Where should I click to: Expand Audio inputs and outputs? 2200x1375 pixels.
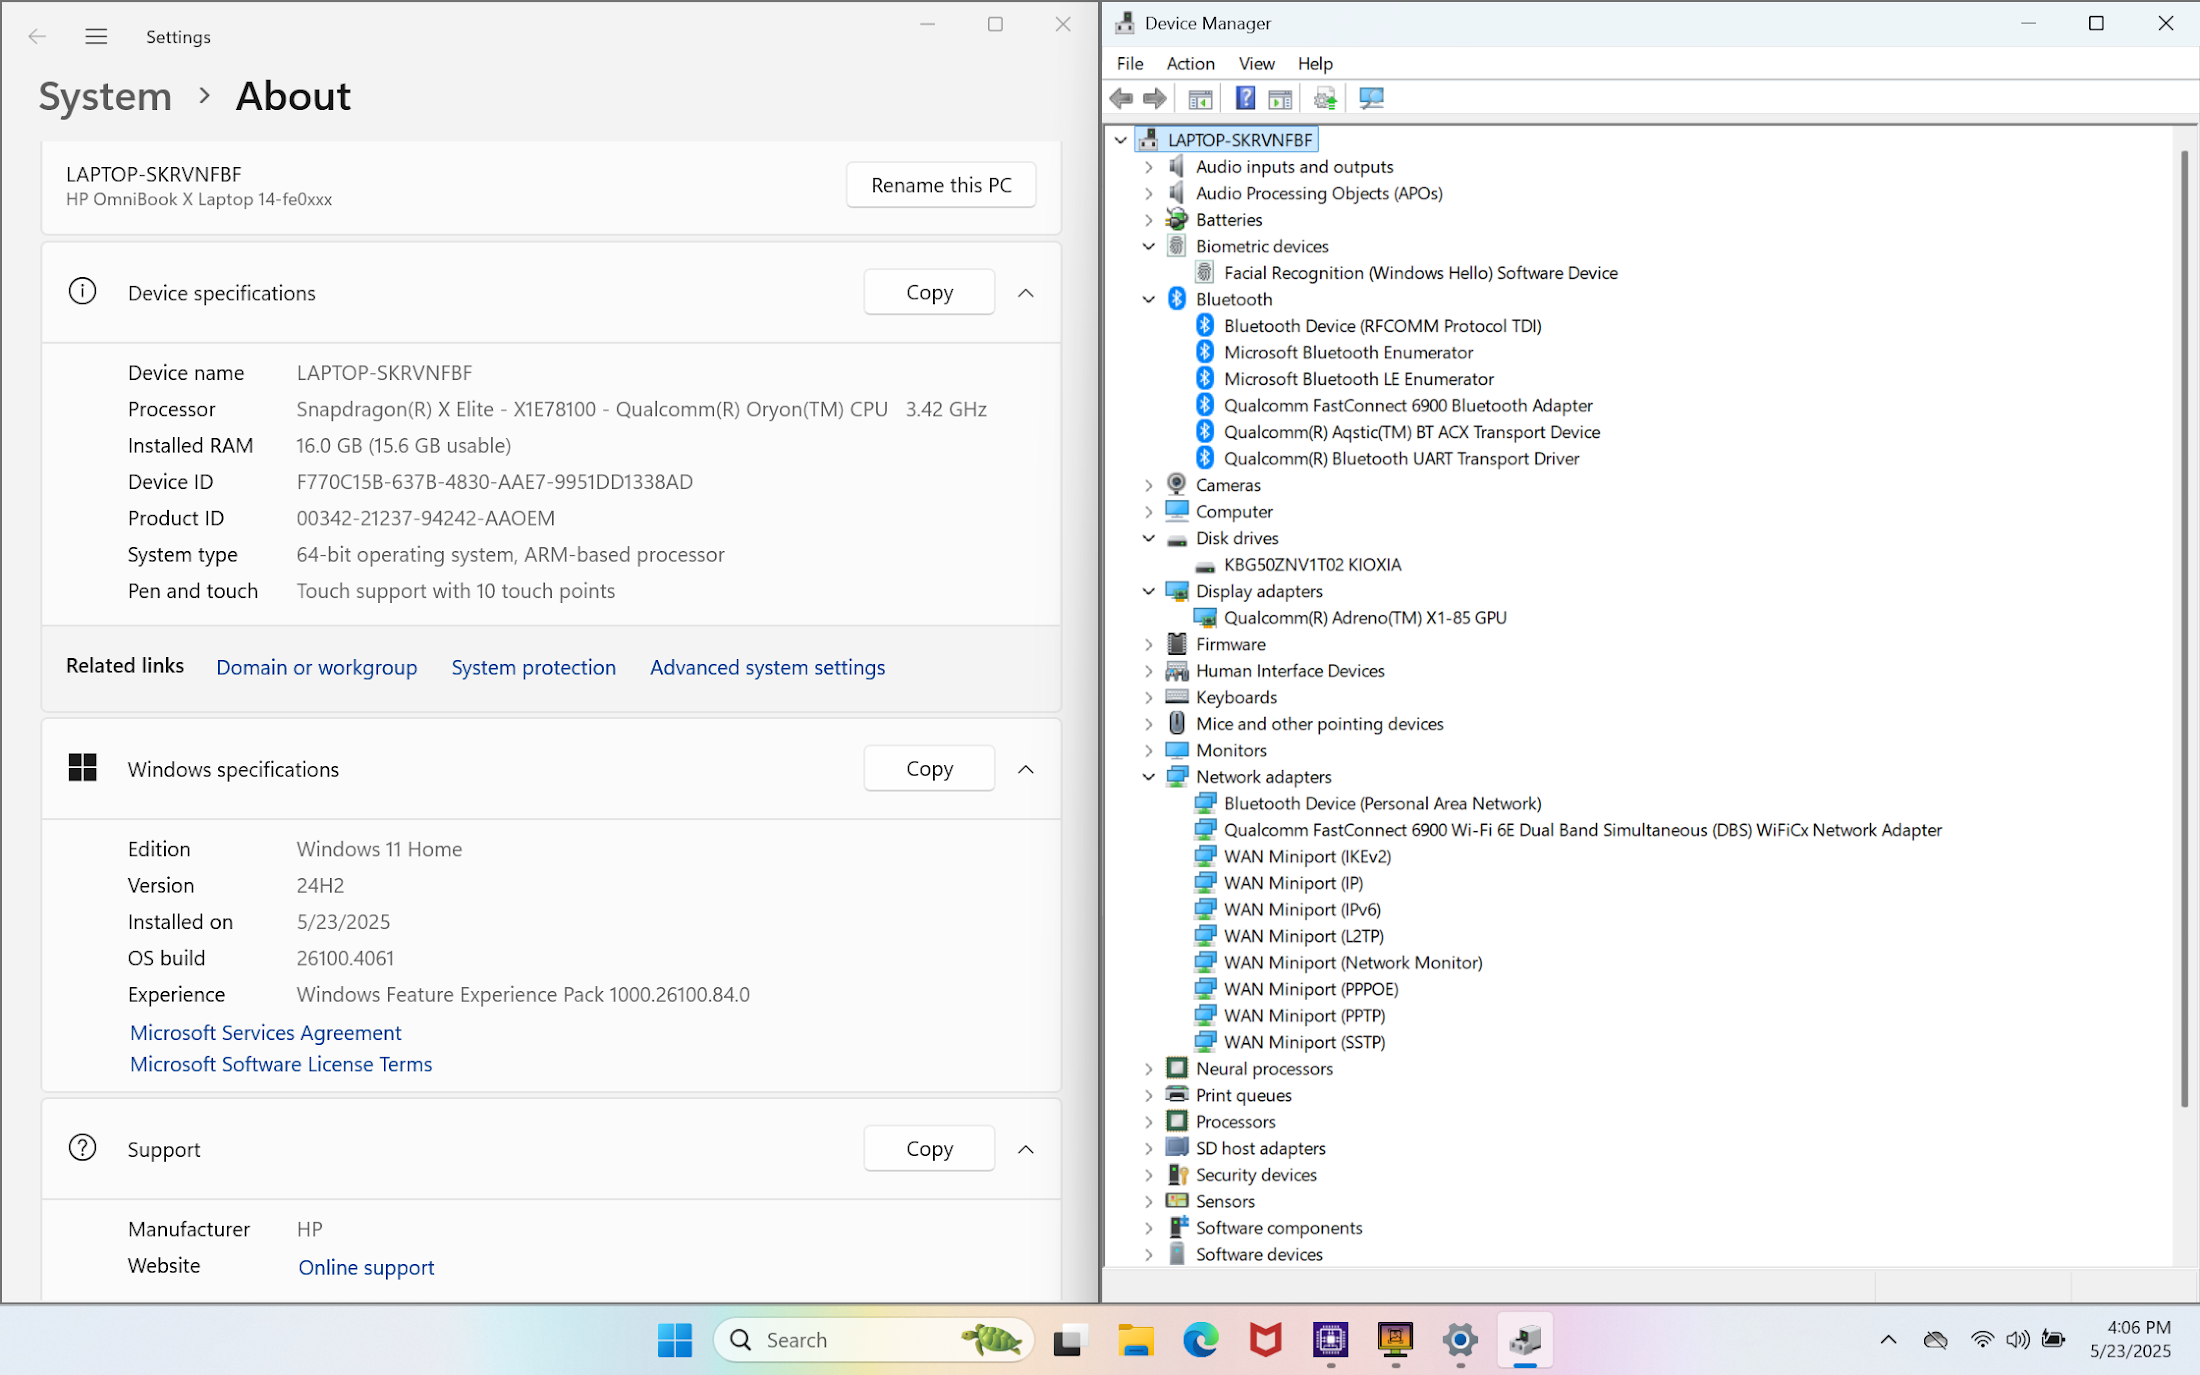pos(1149,167)
